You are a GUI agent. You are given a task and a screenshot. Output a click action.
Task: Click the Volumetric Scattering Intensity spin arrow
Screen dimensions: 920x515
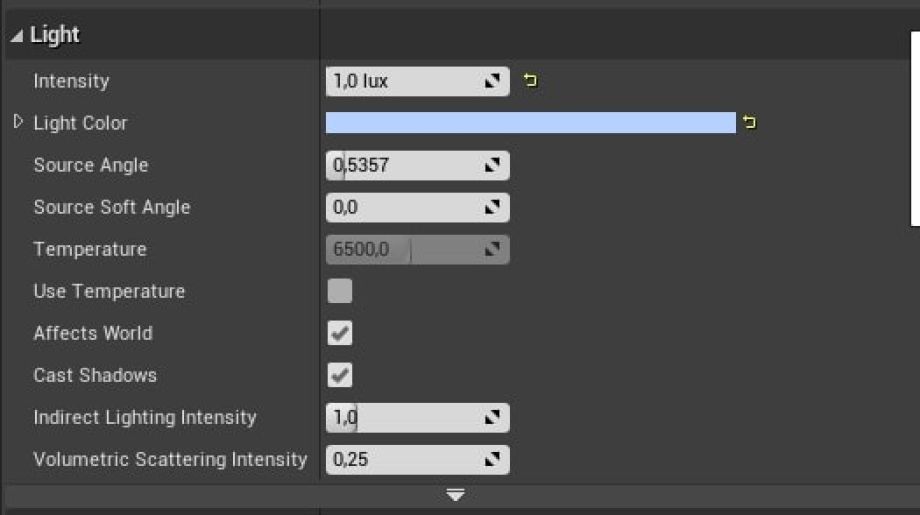491,459
